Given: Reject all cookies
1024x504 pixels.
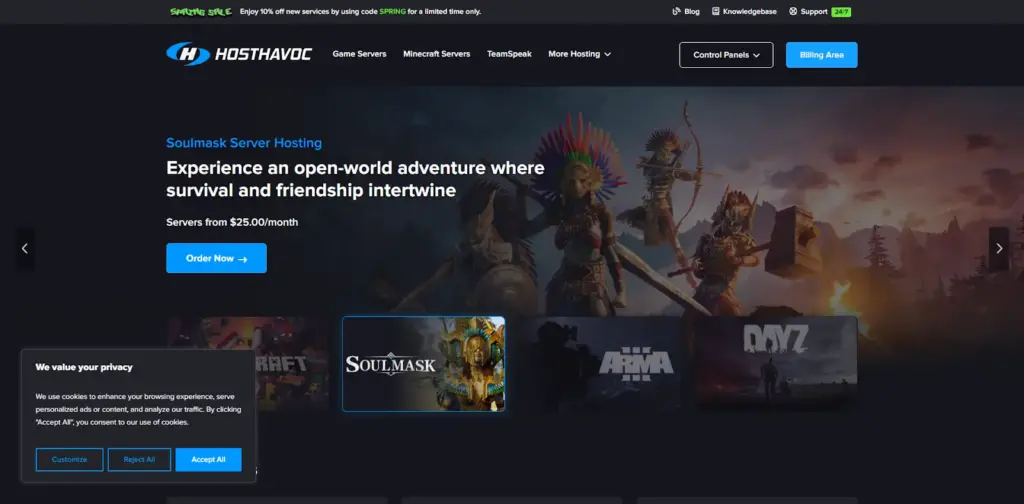Looking at the screenshot, I should coord(139,459).
